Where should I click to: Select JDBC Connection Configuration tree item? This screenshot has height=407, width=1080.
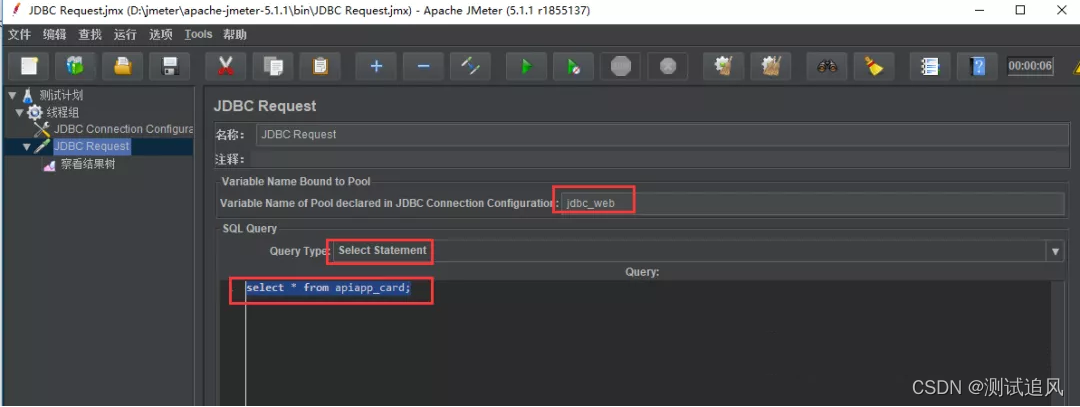click(124, 129)
